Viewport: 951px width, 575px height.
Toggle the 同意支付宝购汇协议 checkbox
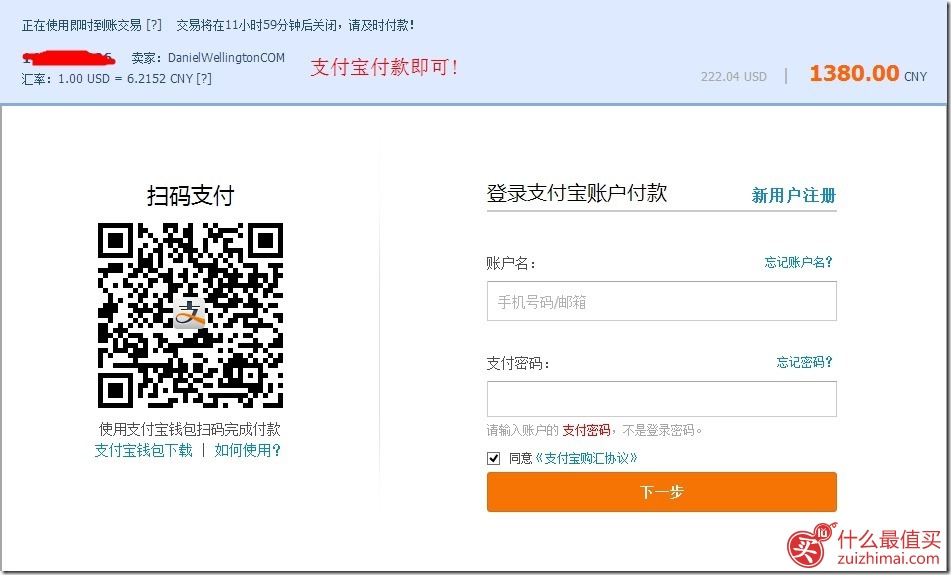tap(494, 459)
